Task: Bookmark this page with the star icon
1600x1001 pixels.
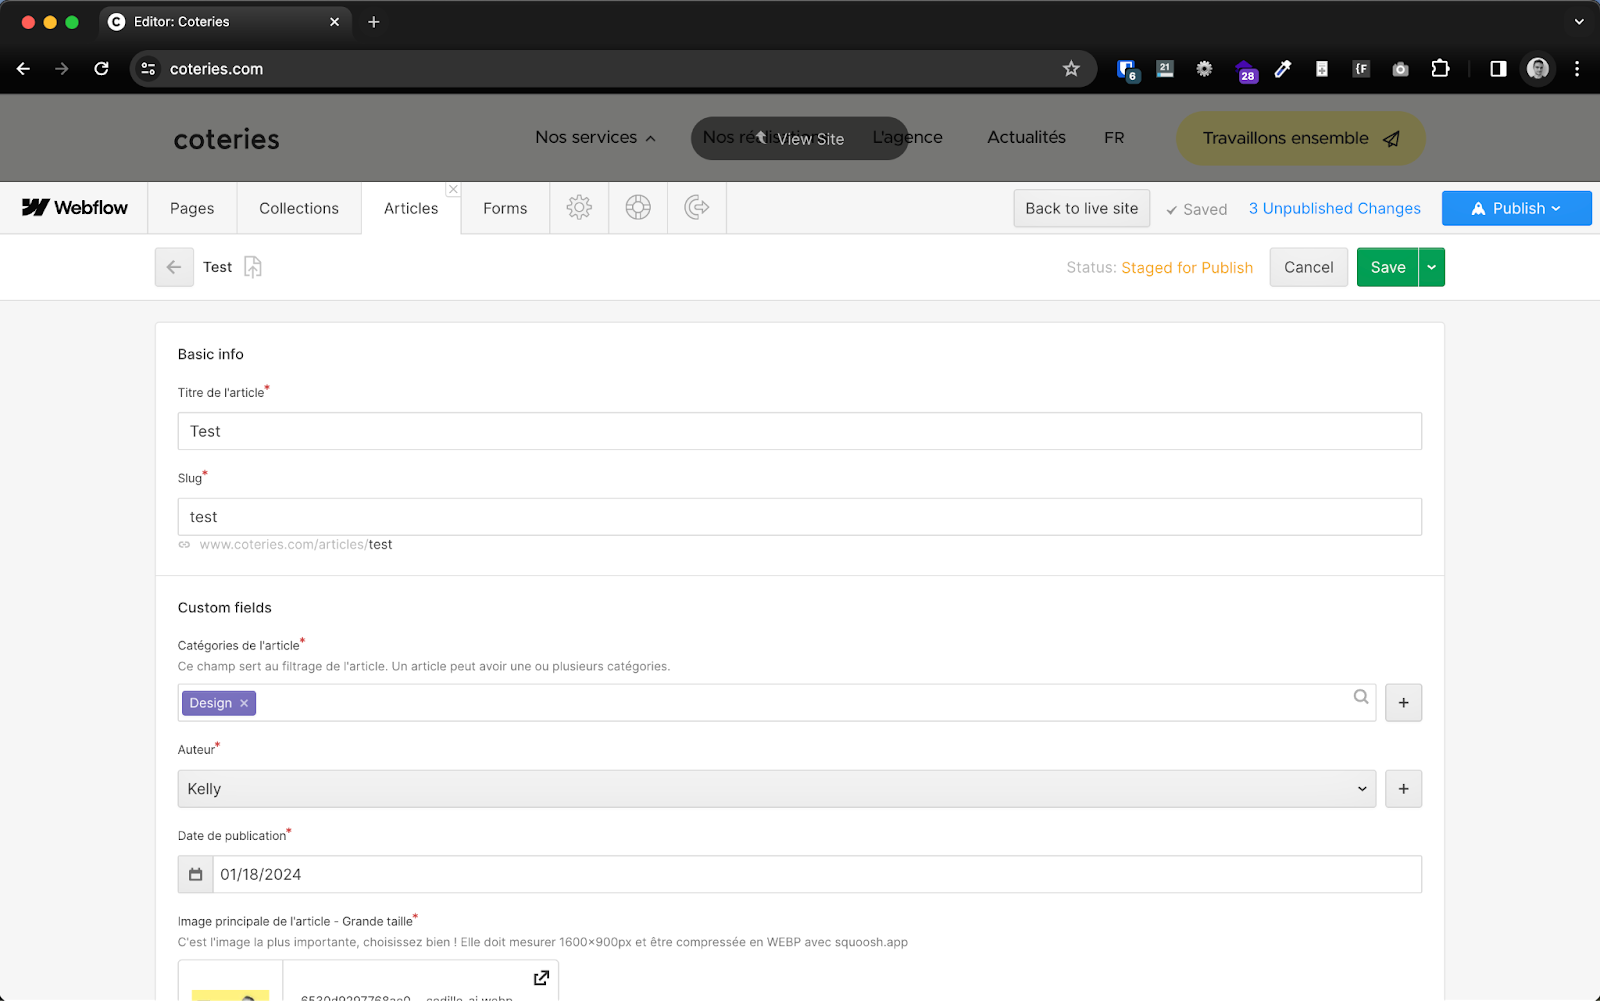Action: coord(1071,69)
